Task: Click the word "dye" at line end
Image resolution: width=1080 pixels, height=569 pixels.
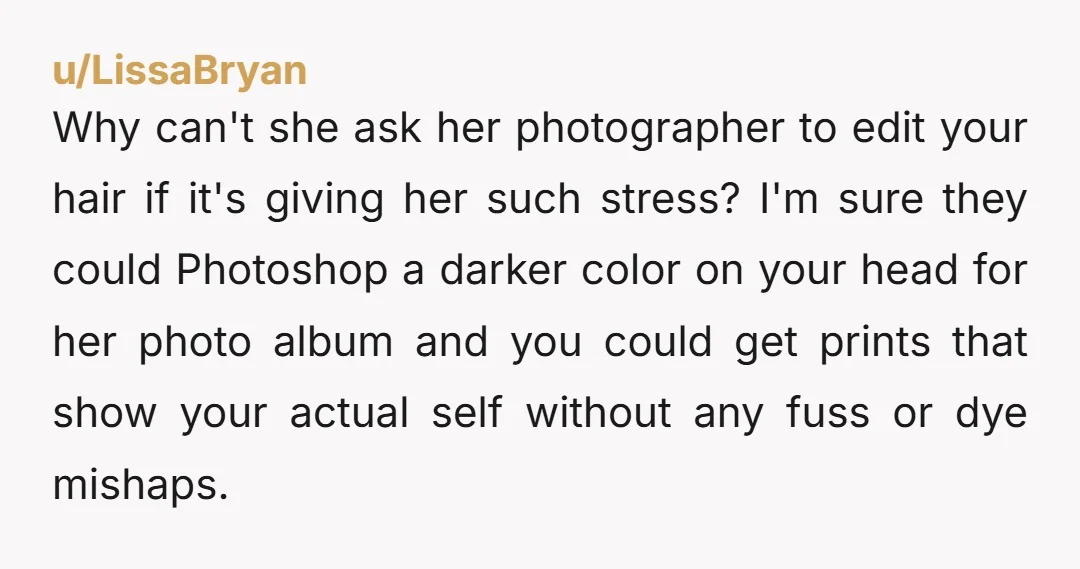Action: 991,413
